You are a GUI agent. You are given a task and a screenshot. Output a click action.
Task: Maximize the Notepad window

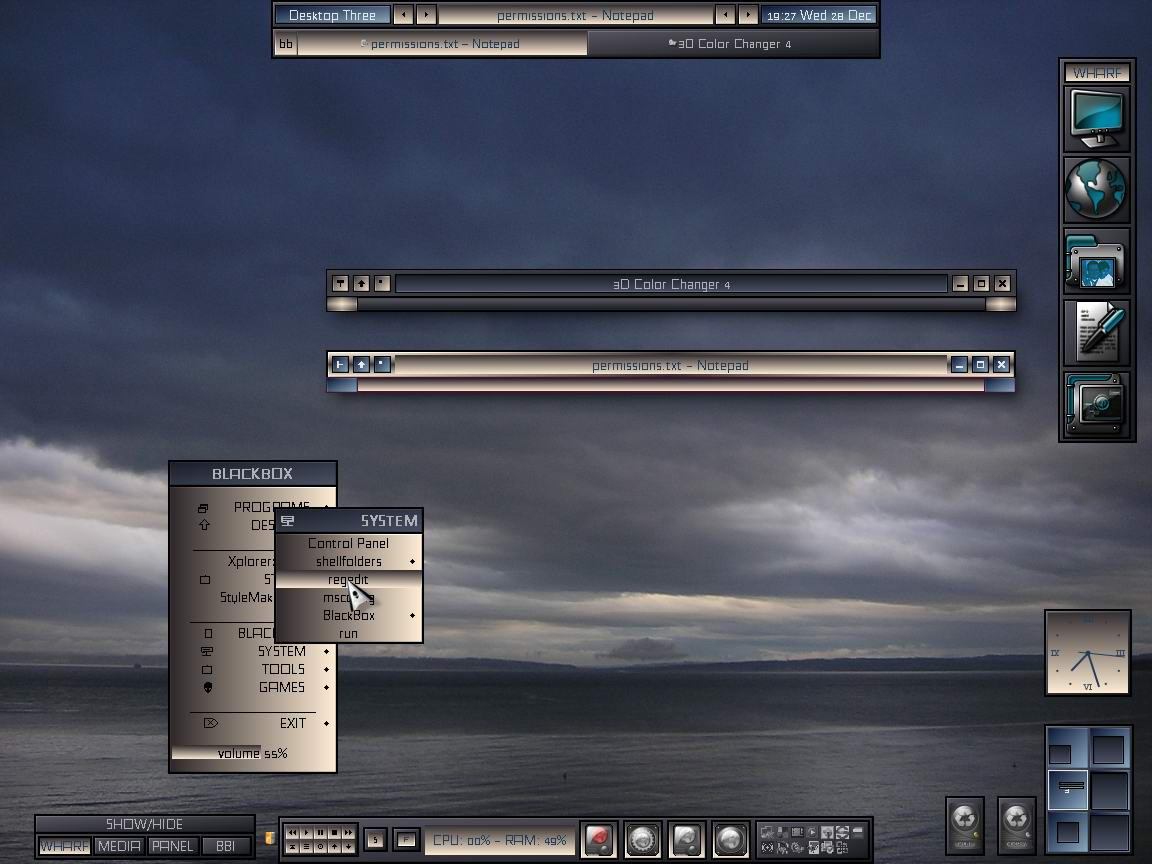coord(980,364)
